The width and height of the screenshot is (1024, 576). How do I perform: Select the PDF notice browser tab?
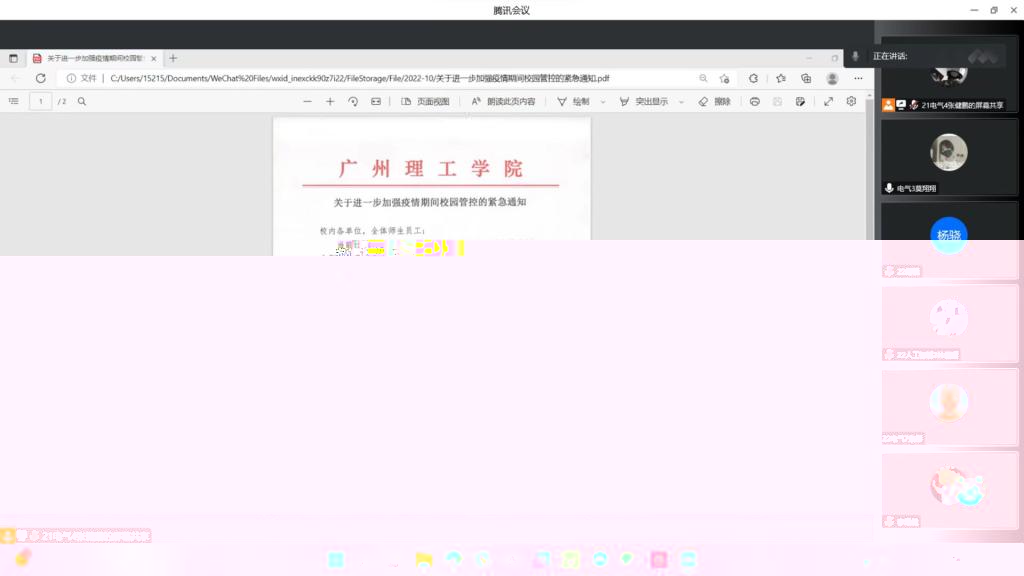click(x=95, y=58)
